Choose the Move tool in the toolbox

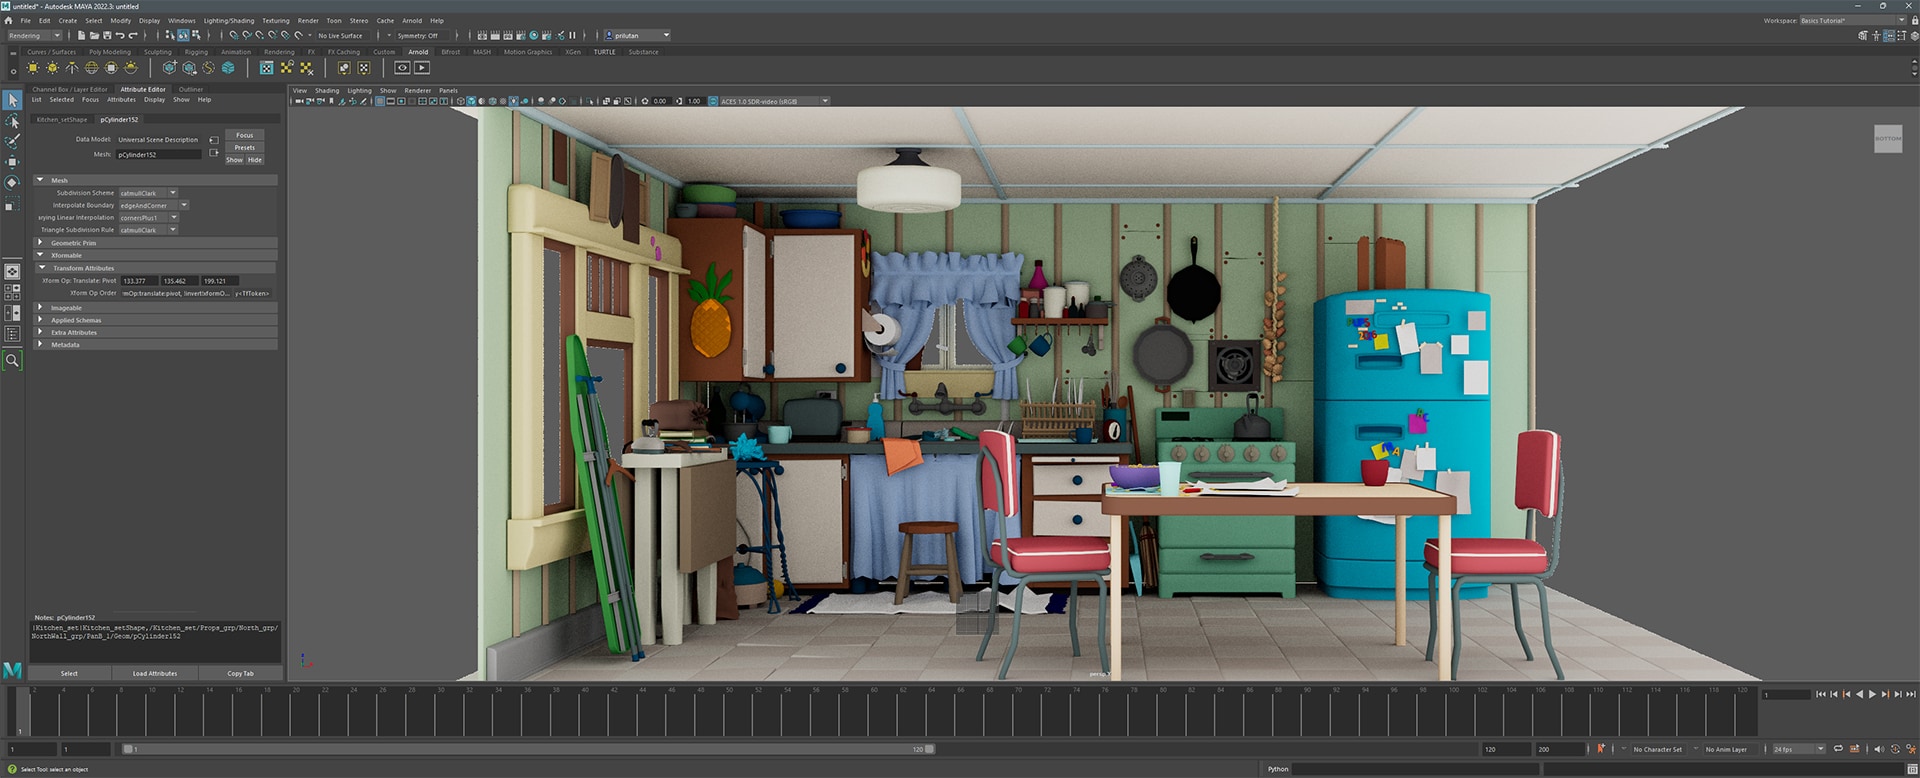point(12,162)
